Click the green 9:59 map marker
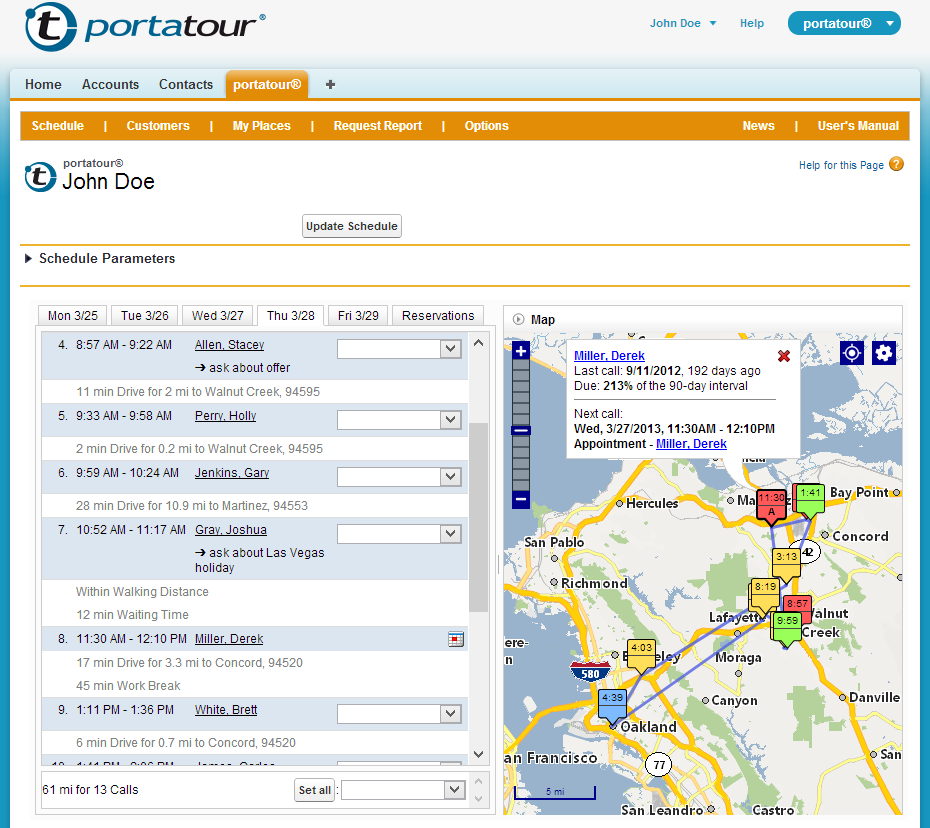This screenshot has height=828, width=930. click(x=787, y=629)
